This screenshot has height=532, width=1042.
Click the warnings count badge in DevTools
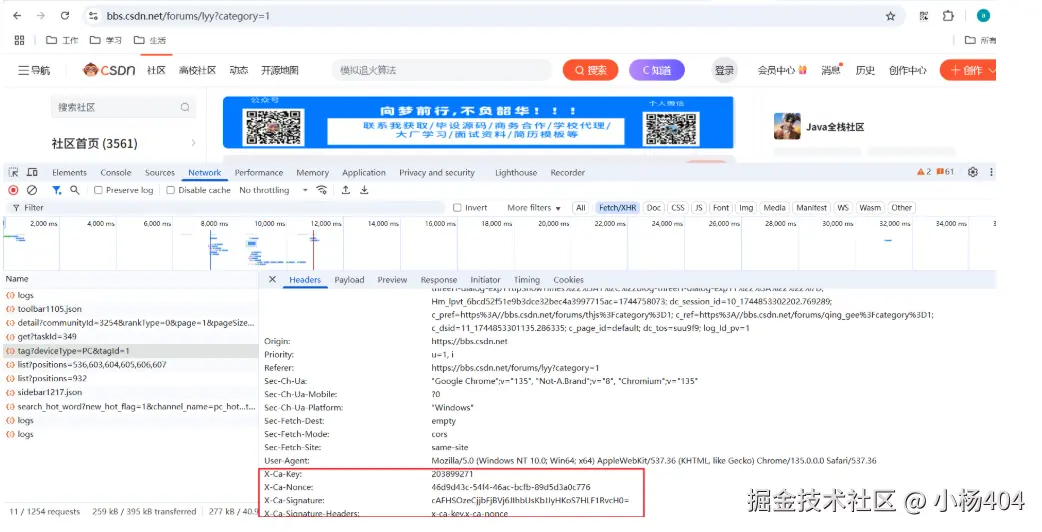[x=924, y=172]
